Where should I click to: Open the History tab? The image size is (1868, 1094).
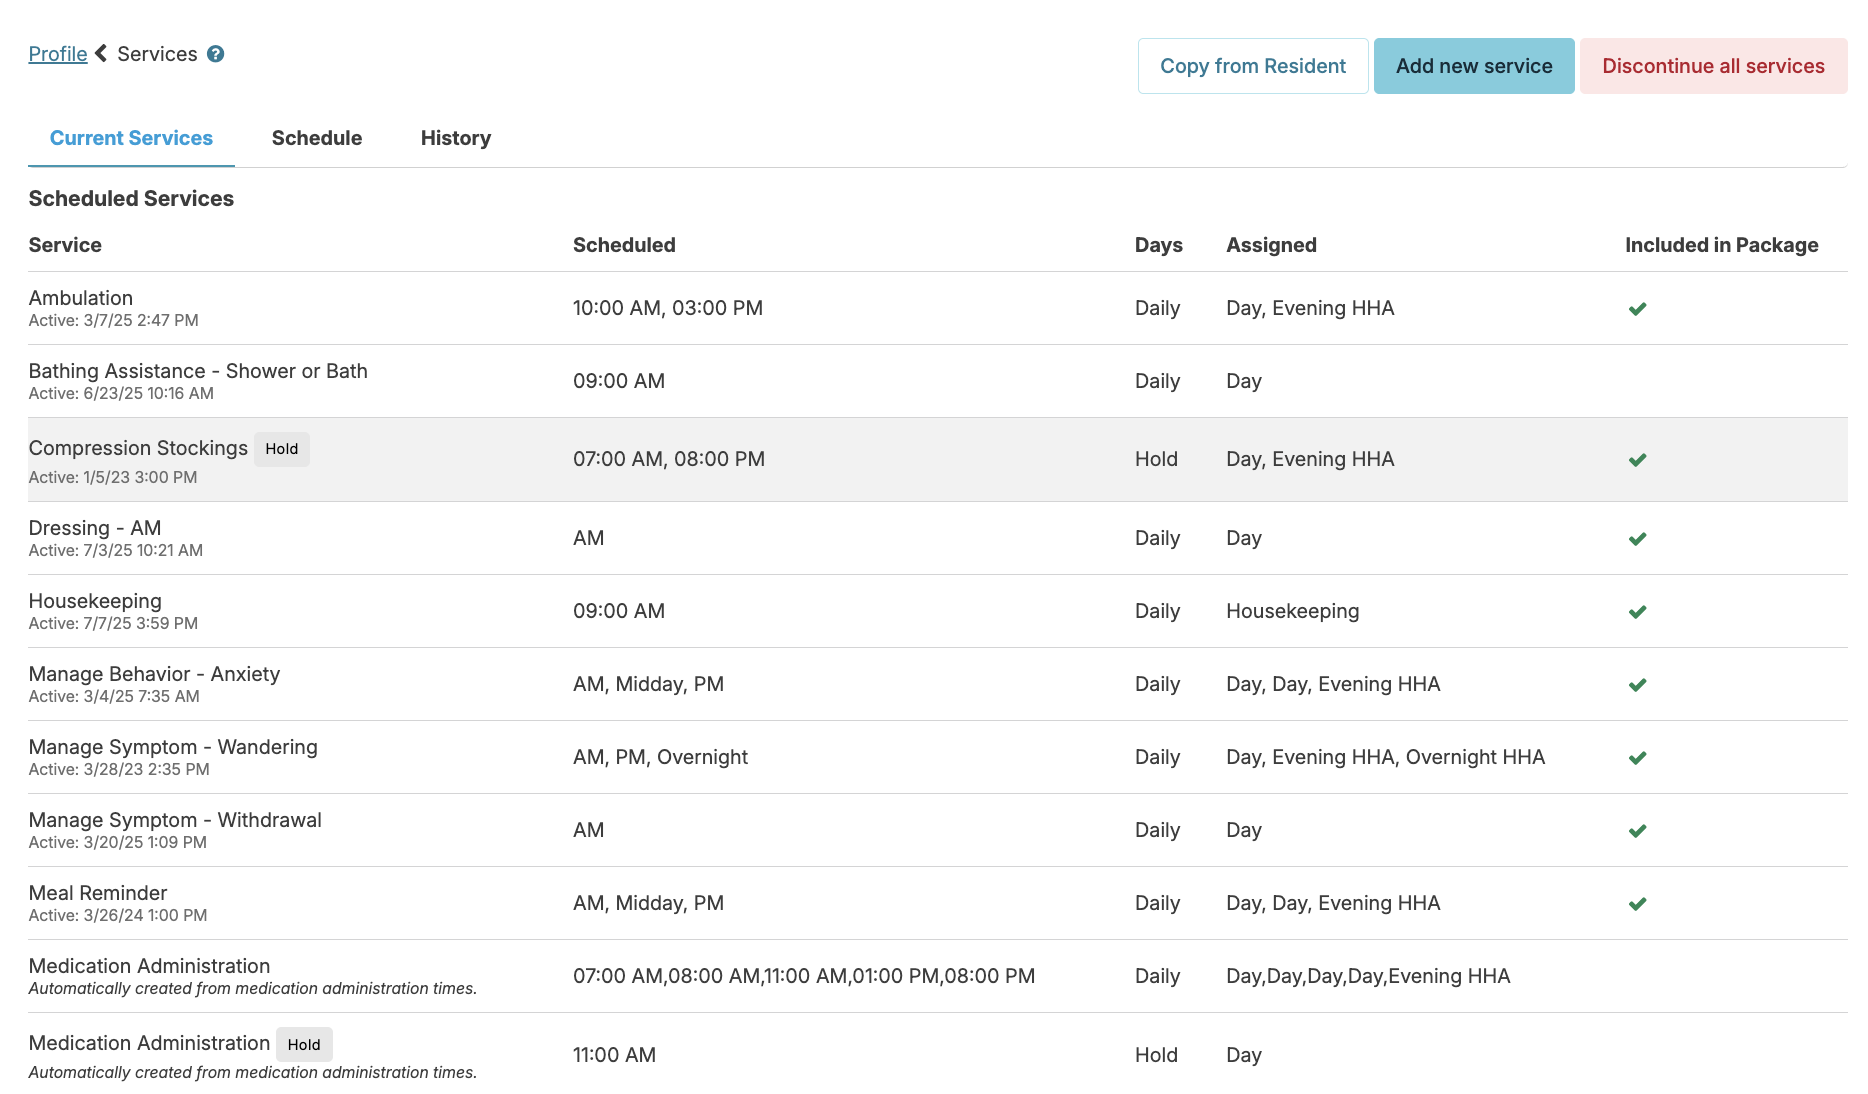456,138
